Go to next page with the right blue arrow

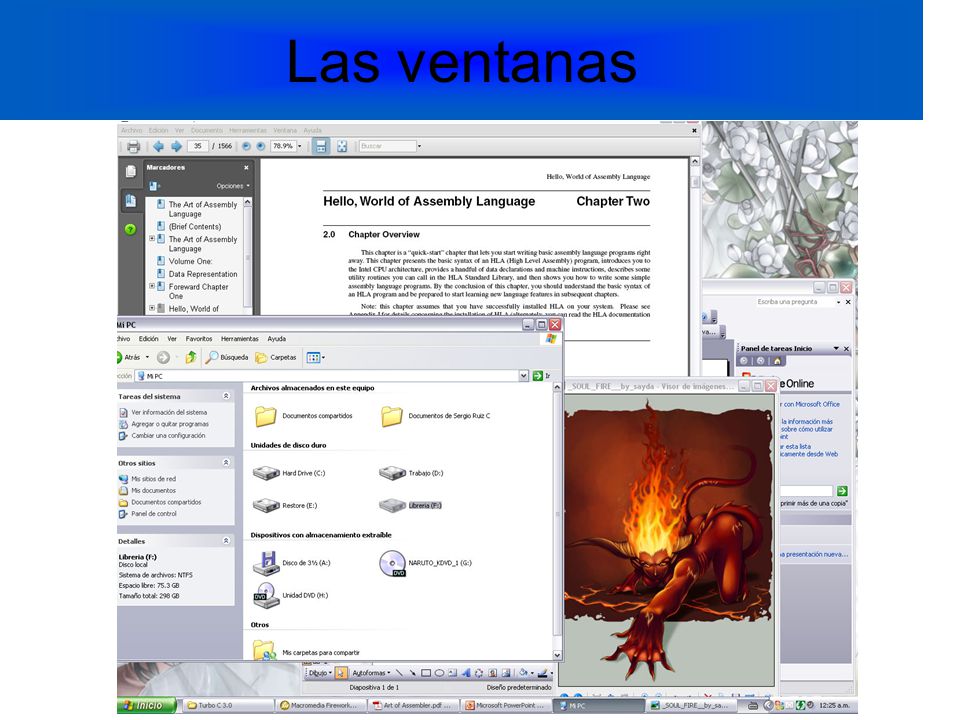pos(176,146)
